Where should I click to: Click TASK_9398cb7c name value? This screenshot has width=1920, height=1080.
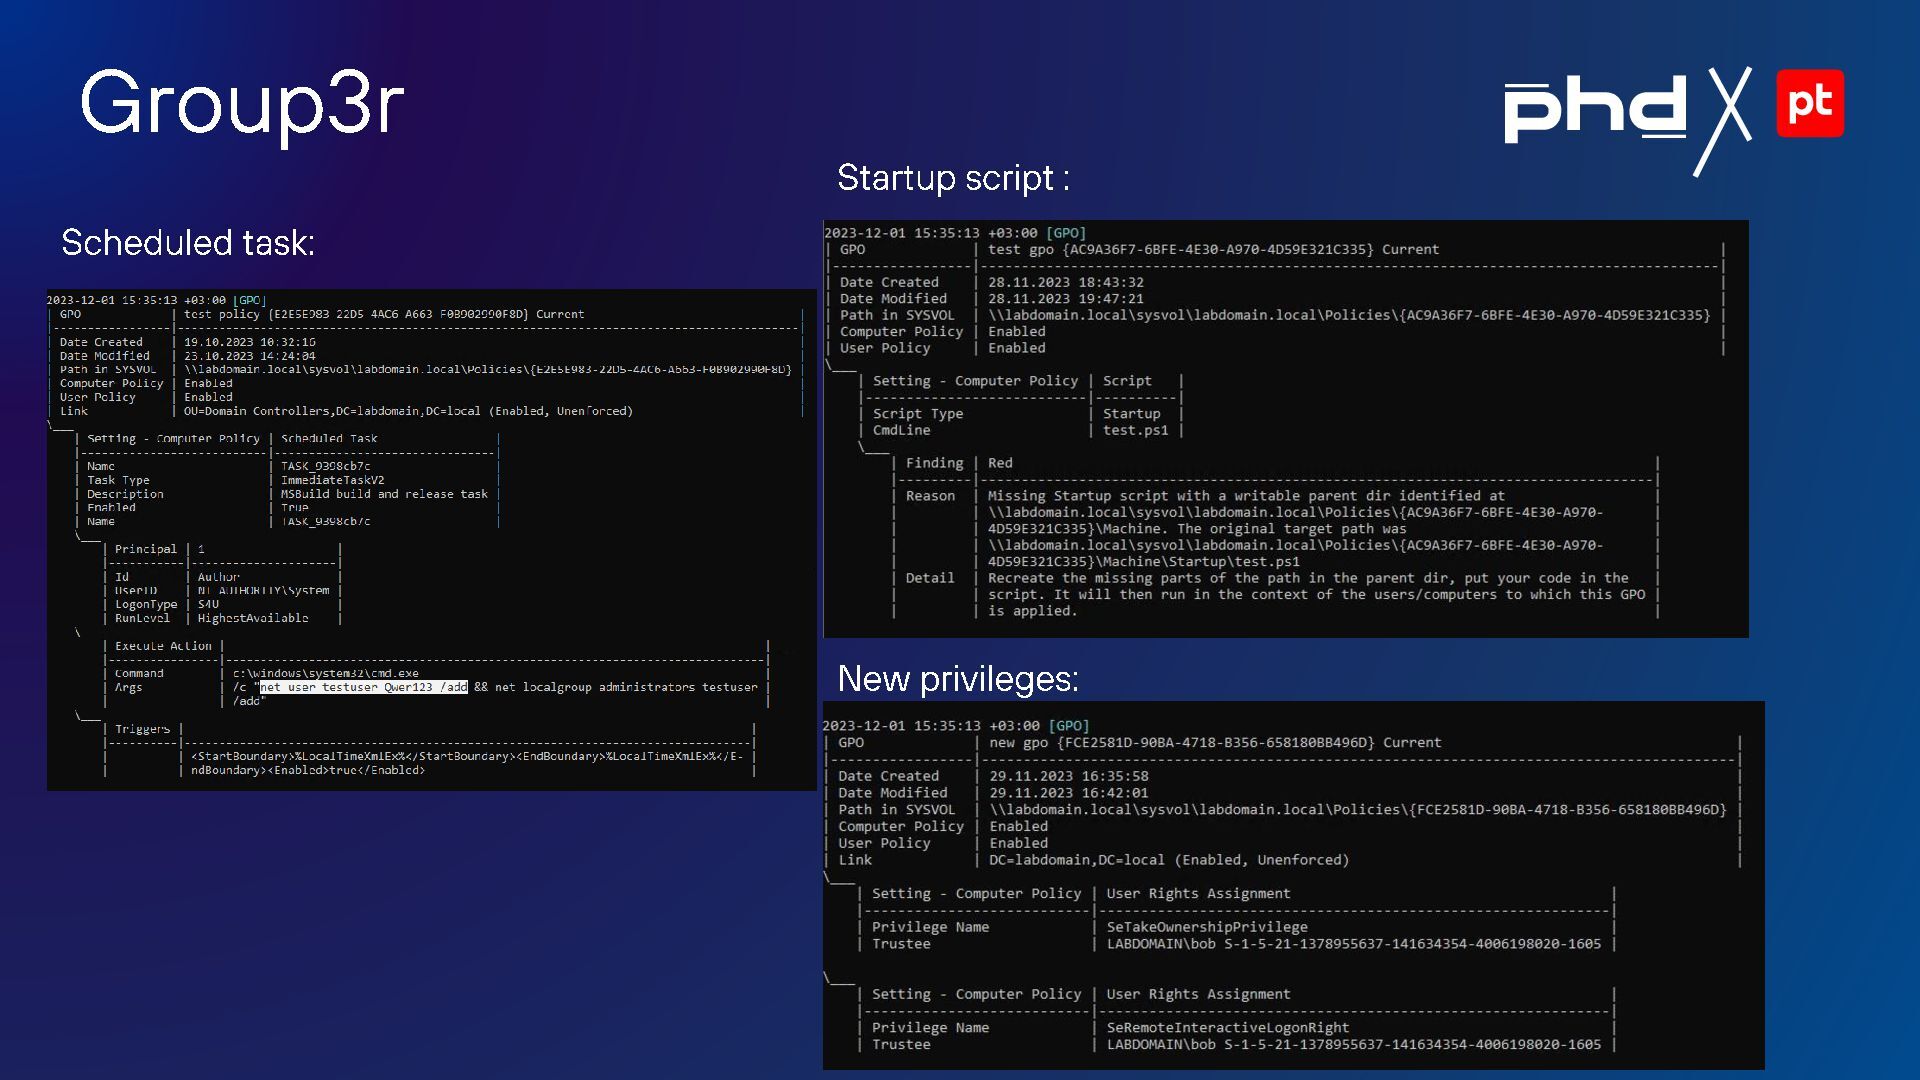coord(325,466)
